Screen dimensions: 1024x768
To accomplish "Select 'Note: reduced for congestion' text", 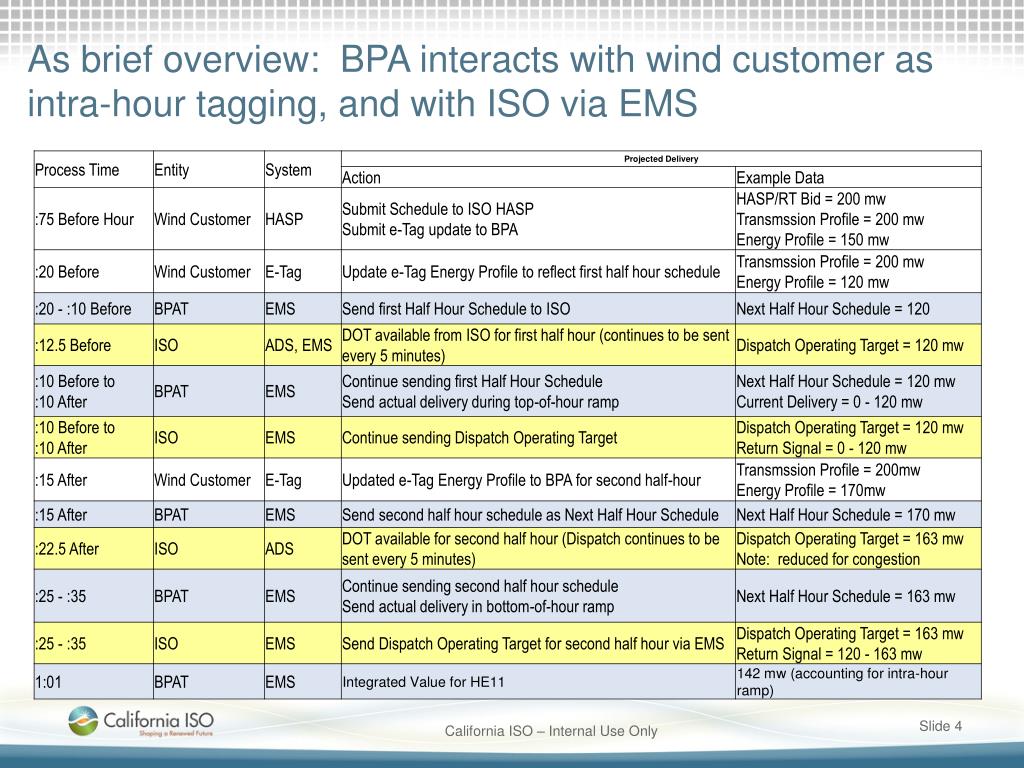I will [828, 560].
